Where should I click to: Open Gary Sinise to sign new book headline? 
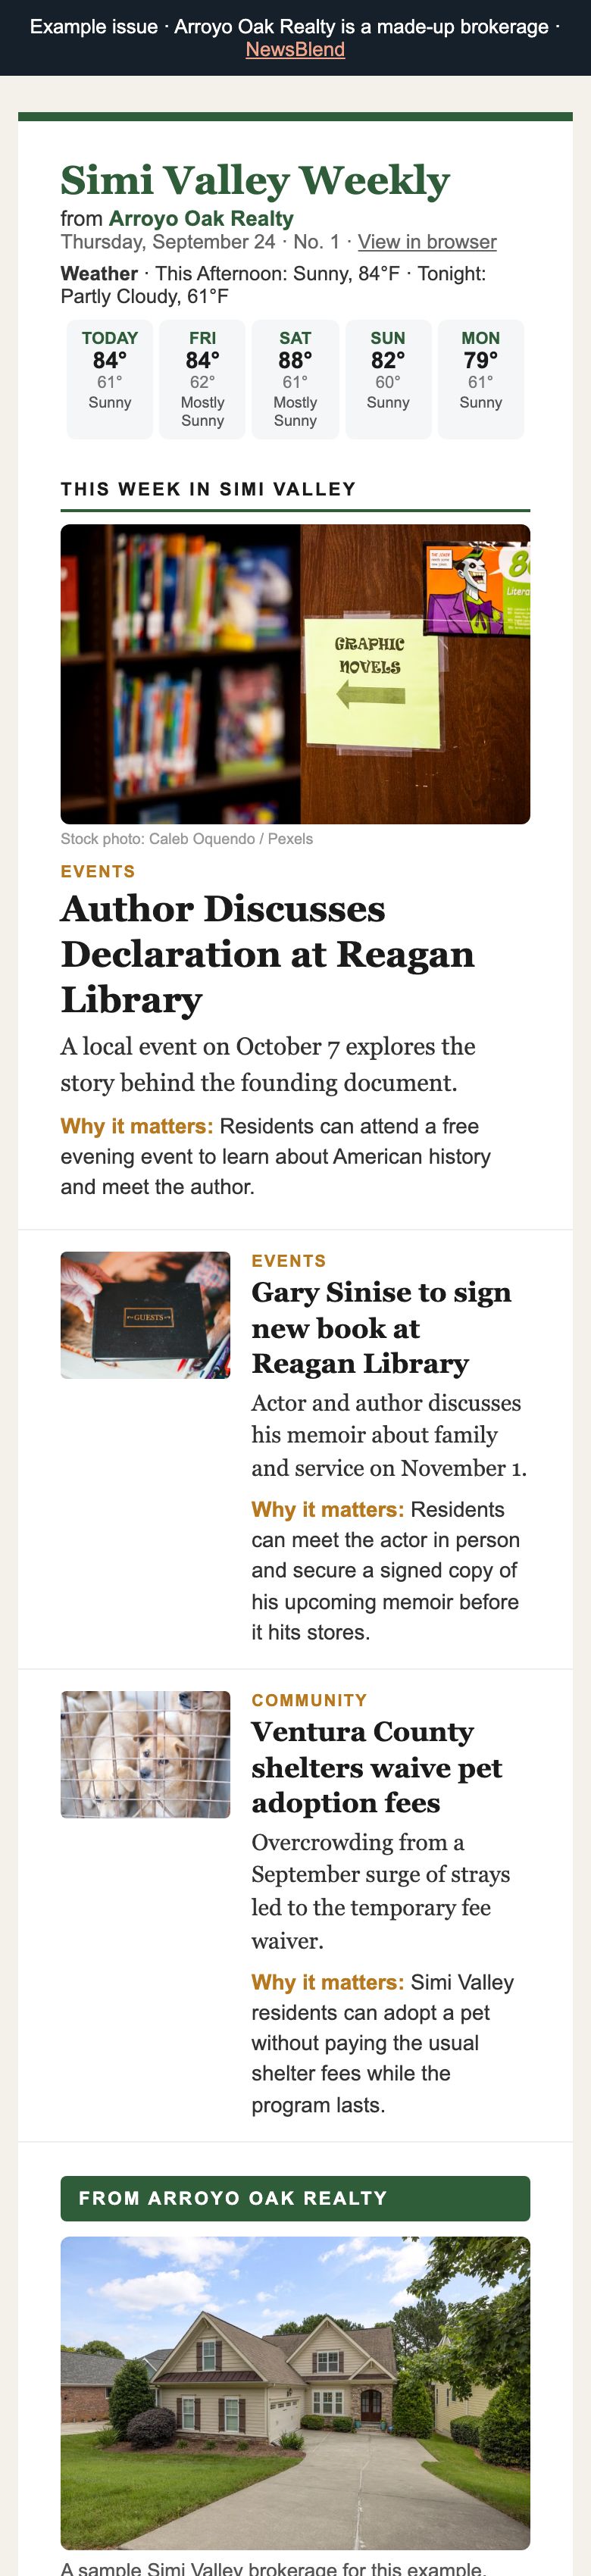pyautogui.click(x=381, y=1327)
